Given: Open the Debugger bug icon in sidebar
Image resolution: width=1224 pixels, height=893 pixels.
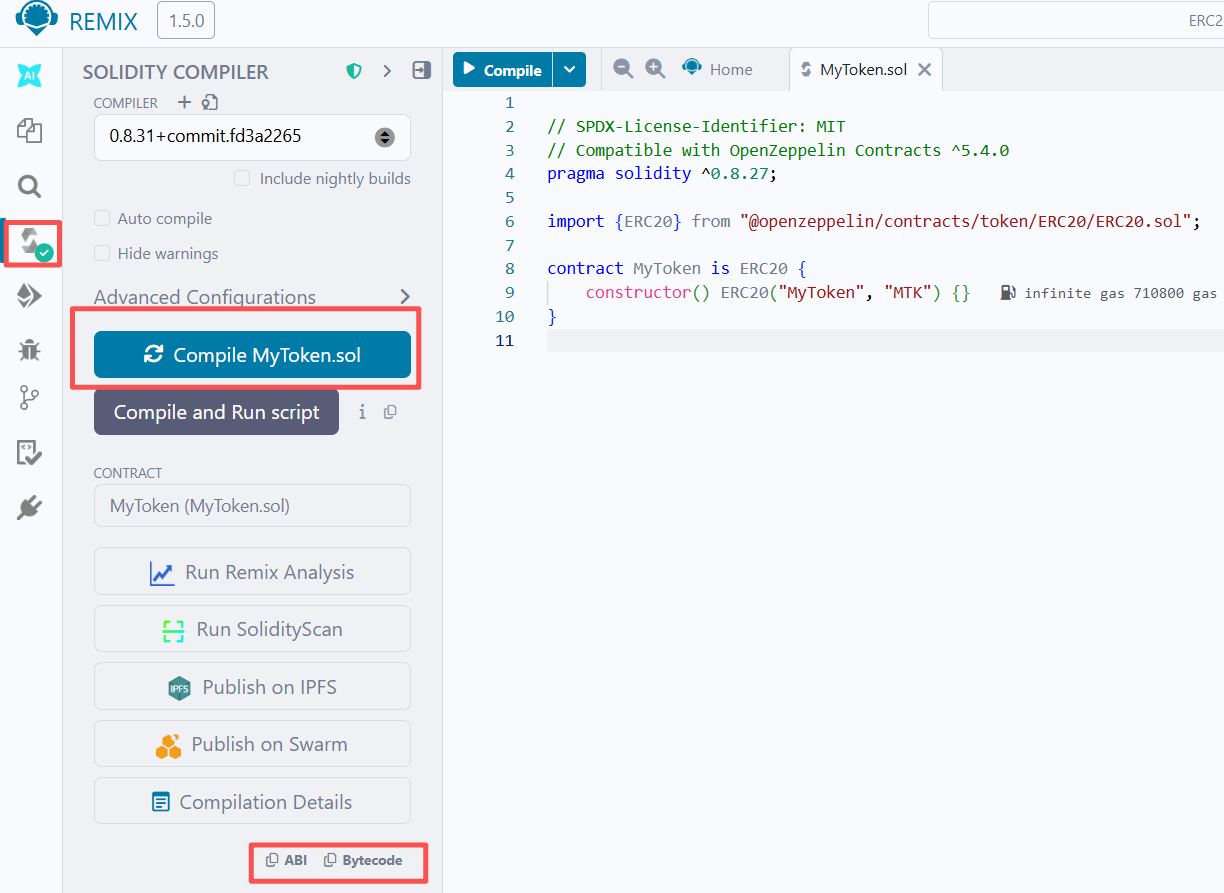Looking at the screenshot, I should tap(30, 350).
